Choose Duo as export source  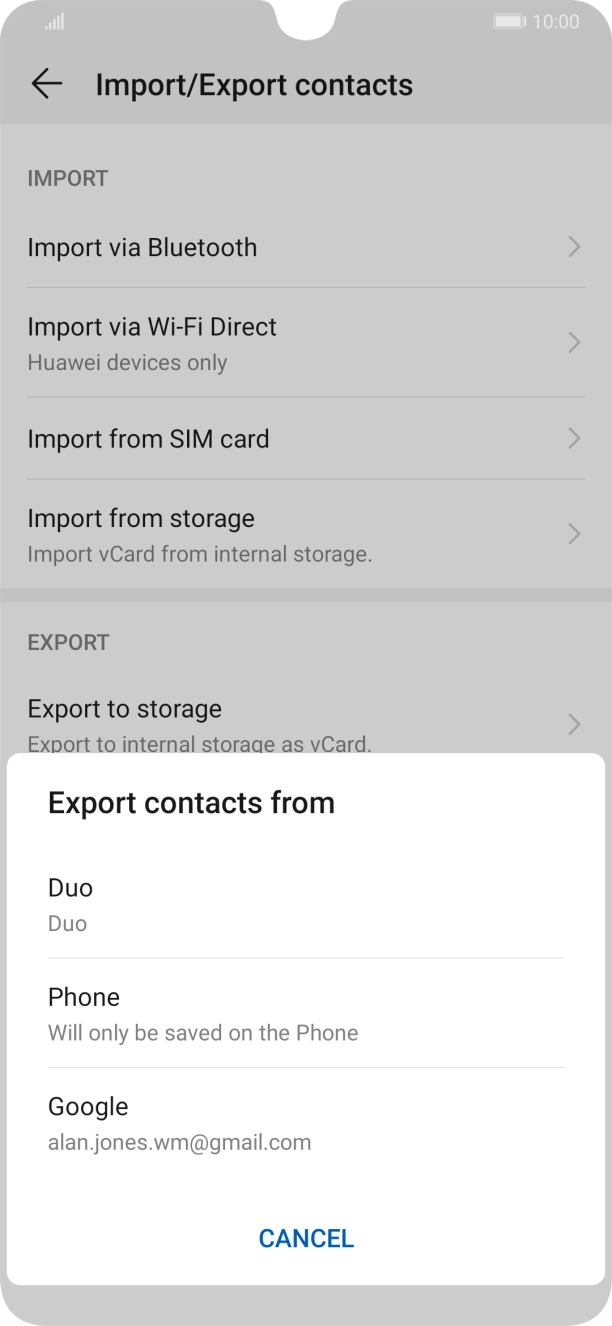(x=70, y=903)
